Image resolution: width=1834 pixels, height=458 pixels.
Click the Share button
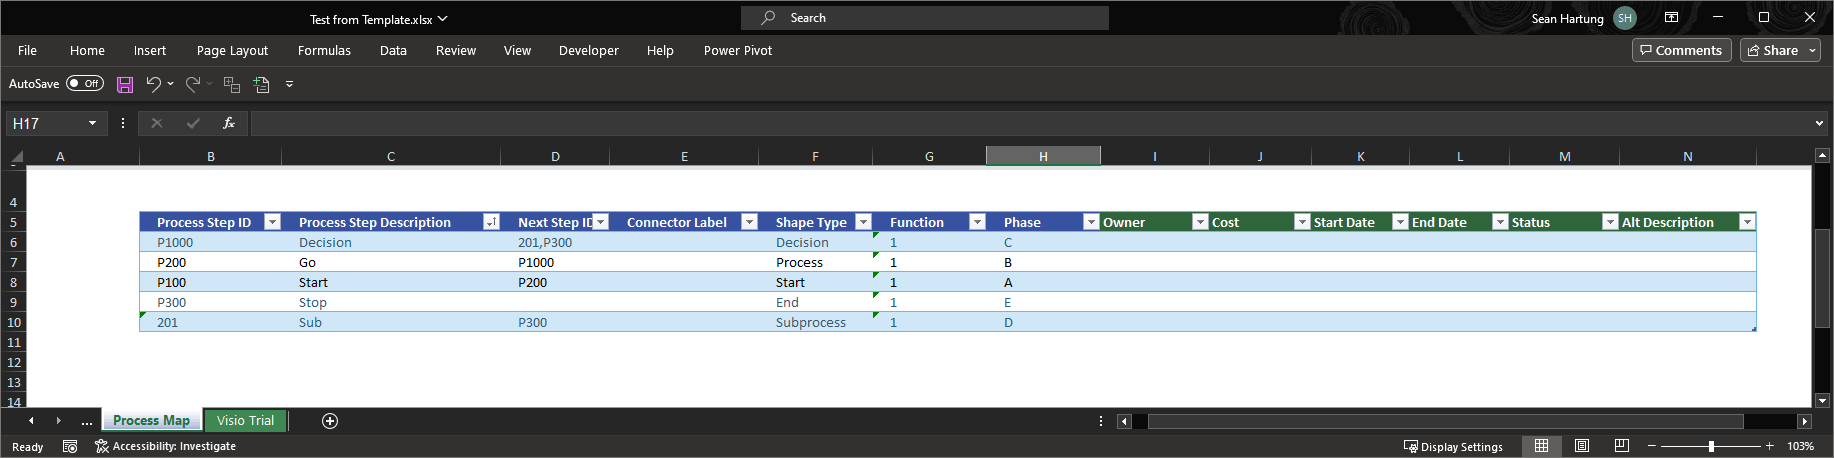coord(1772,50)
